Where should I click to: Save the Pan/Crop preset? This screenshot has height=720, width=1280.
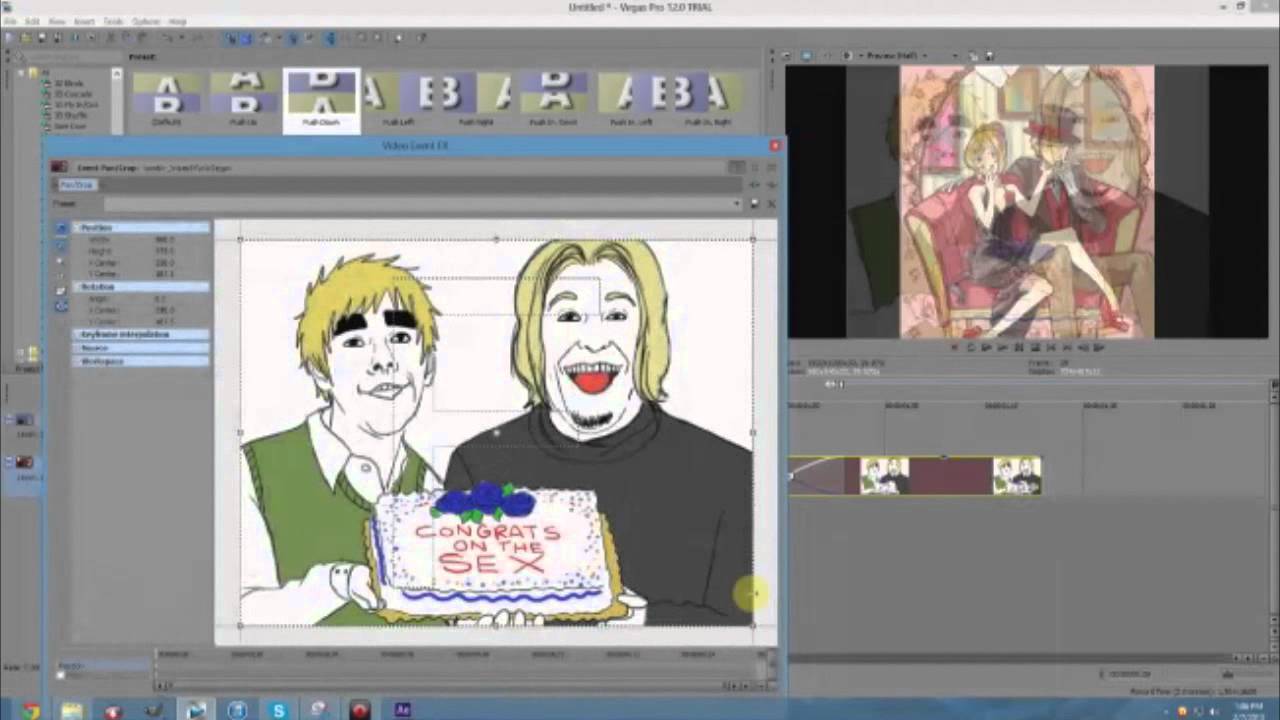pos(755,204)
